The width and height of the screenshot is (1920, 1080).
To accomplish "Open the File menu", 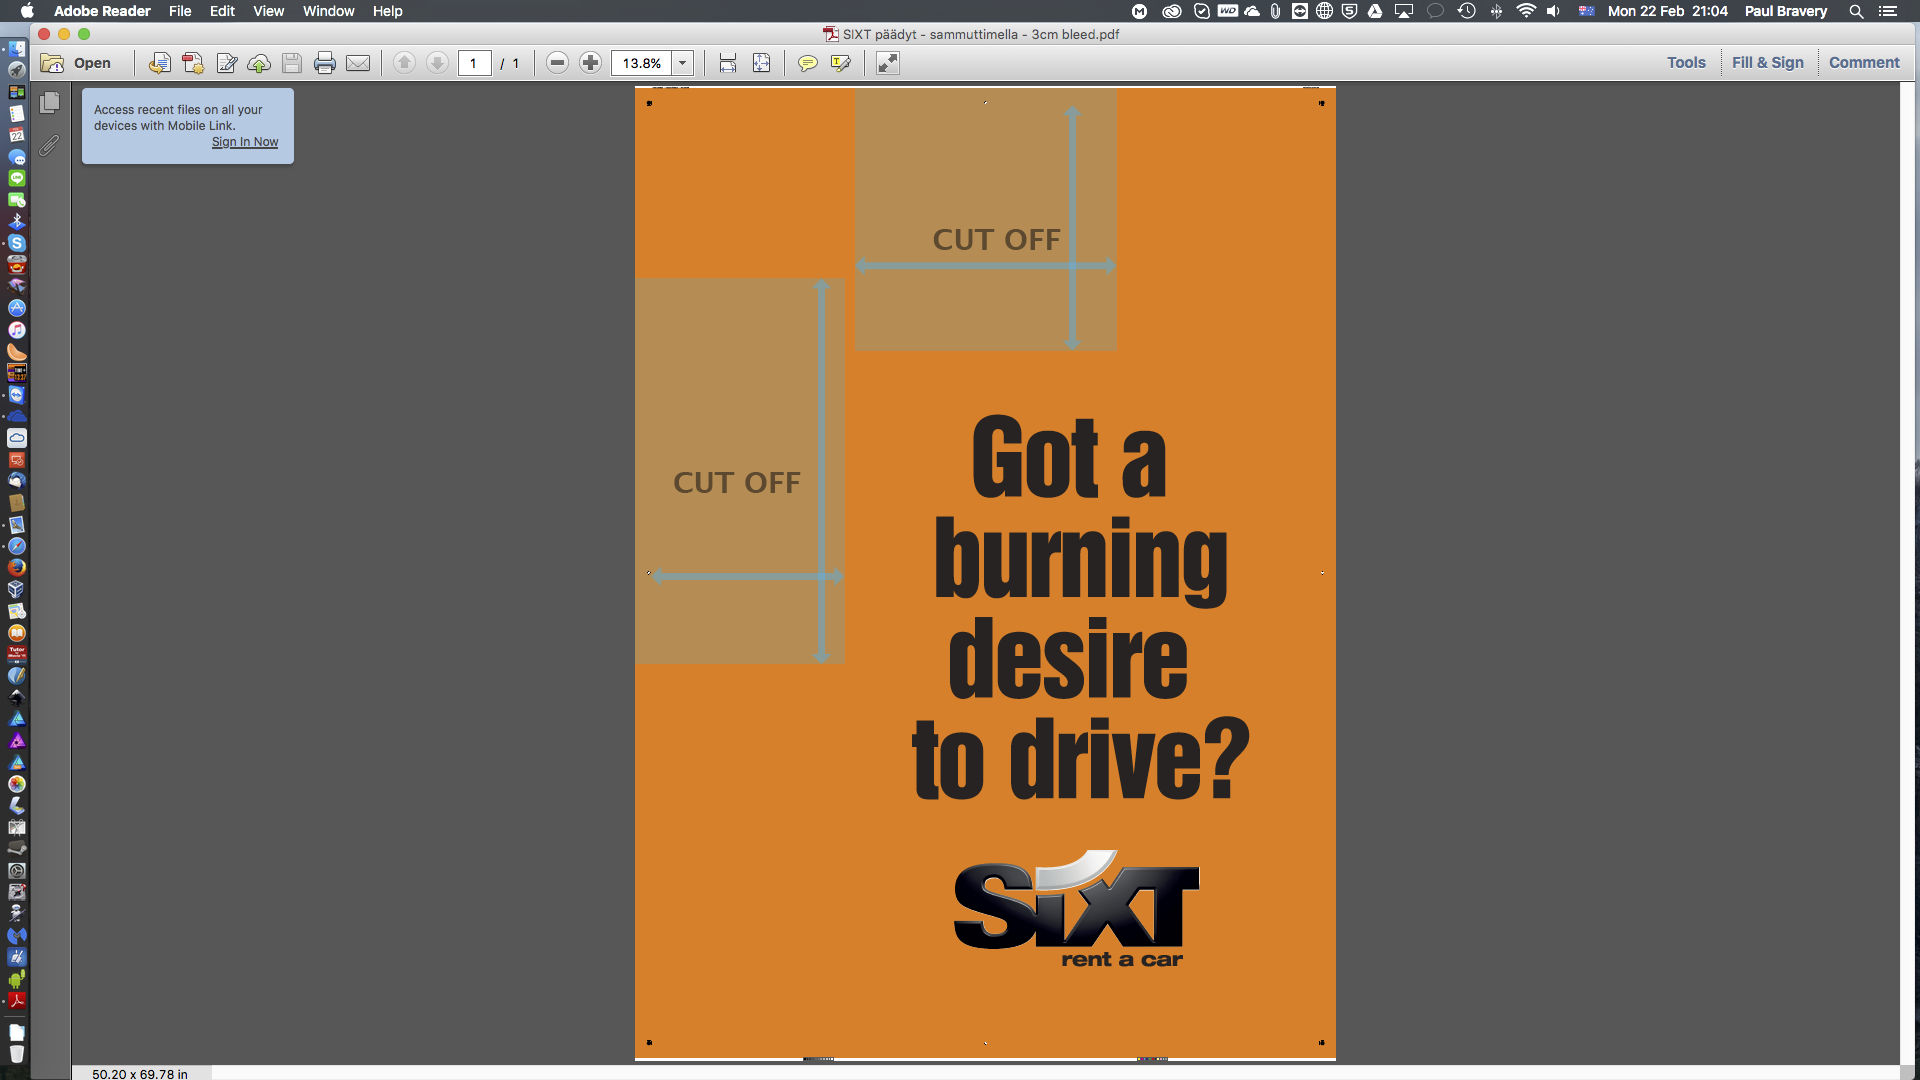I will 180,11.
